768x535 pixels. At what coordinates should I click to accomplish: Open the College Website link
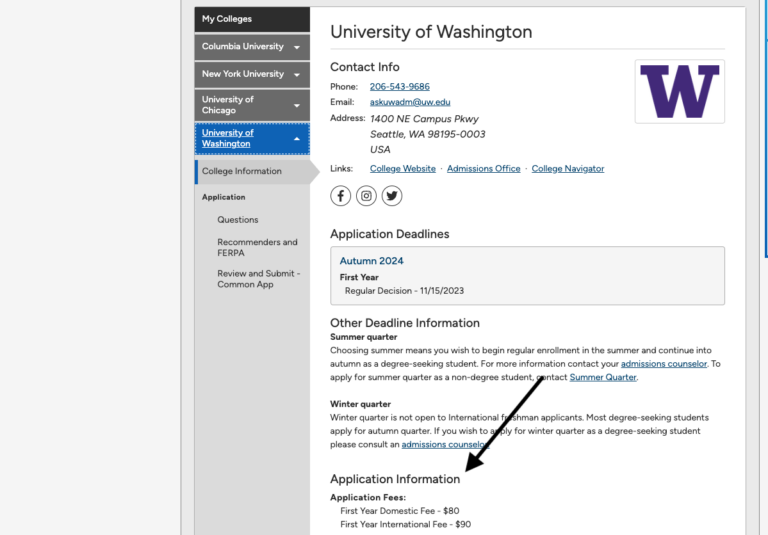tap(403, 169)
